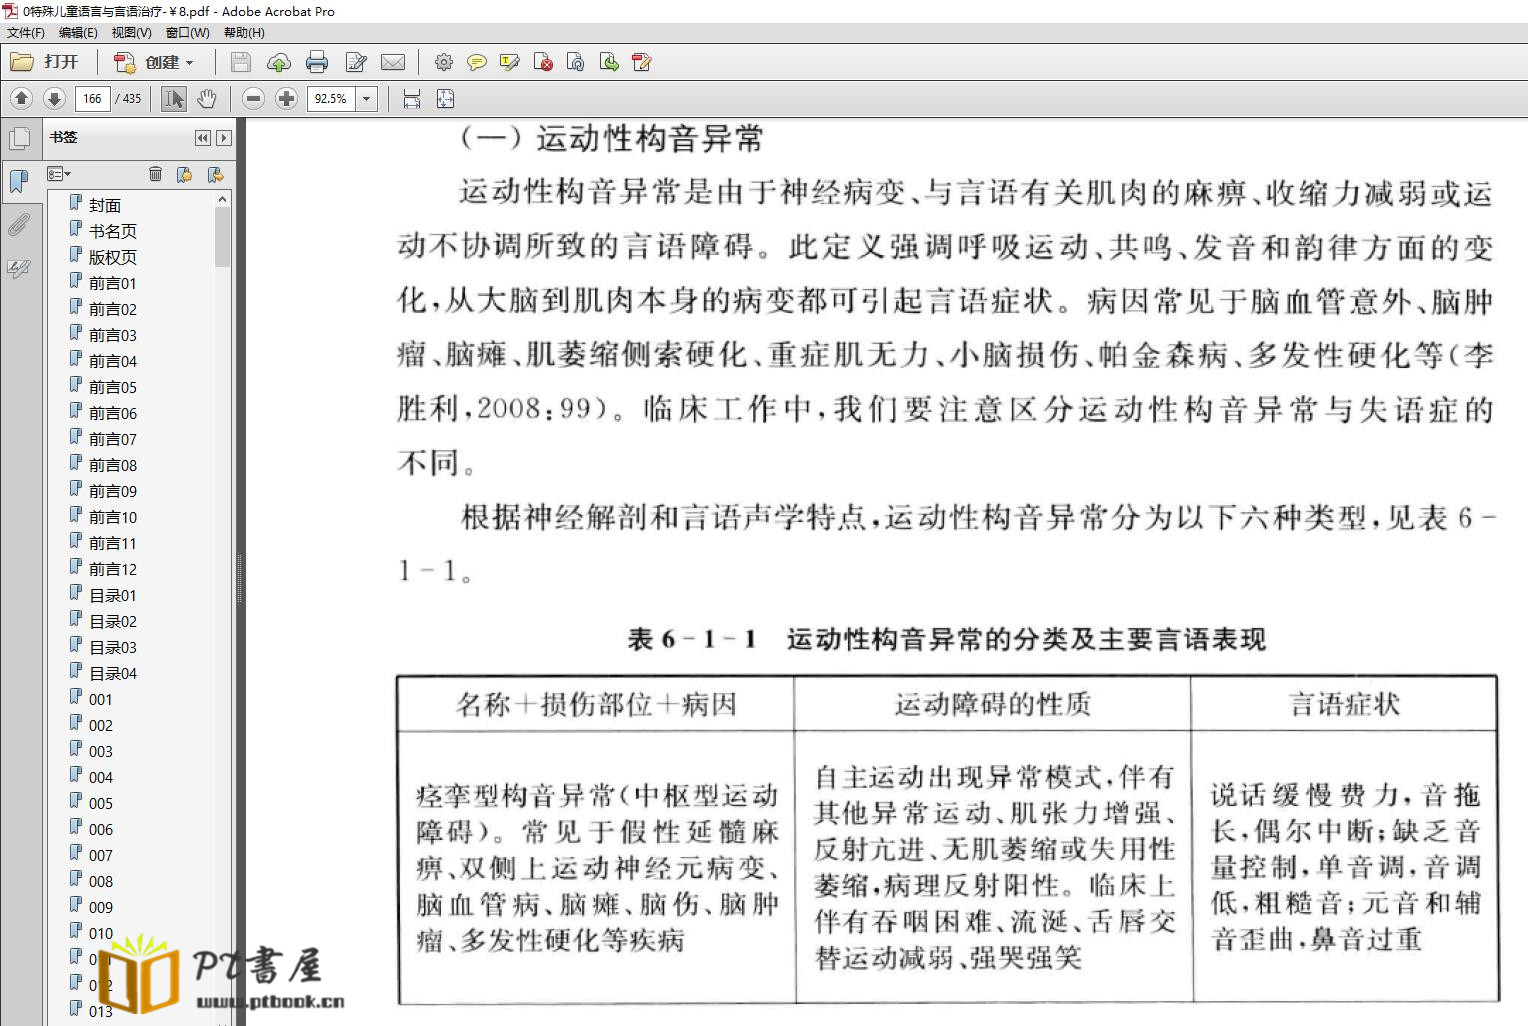Jump to bookmark 前言01

[x=113, y=283]
